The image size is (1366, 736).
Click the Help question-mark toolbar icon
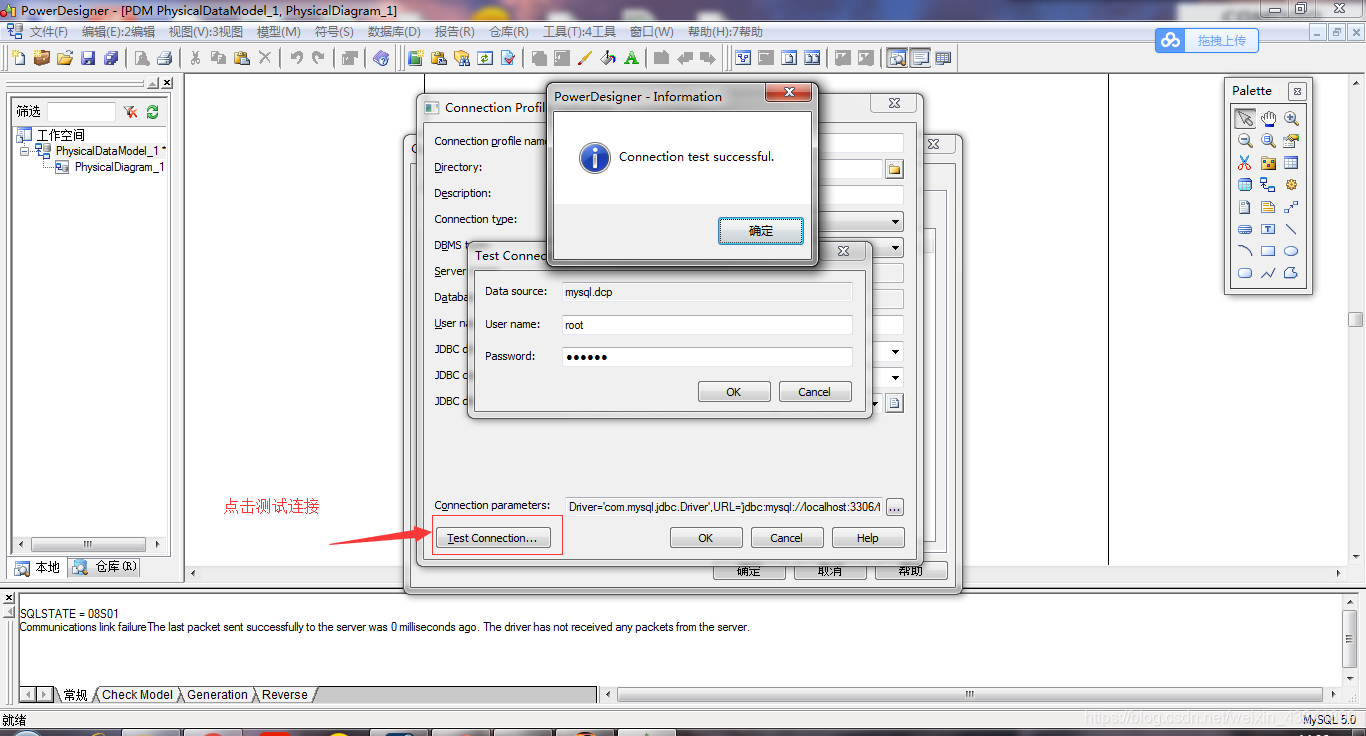pyautogui.click(x=381, y=58)
